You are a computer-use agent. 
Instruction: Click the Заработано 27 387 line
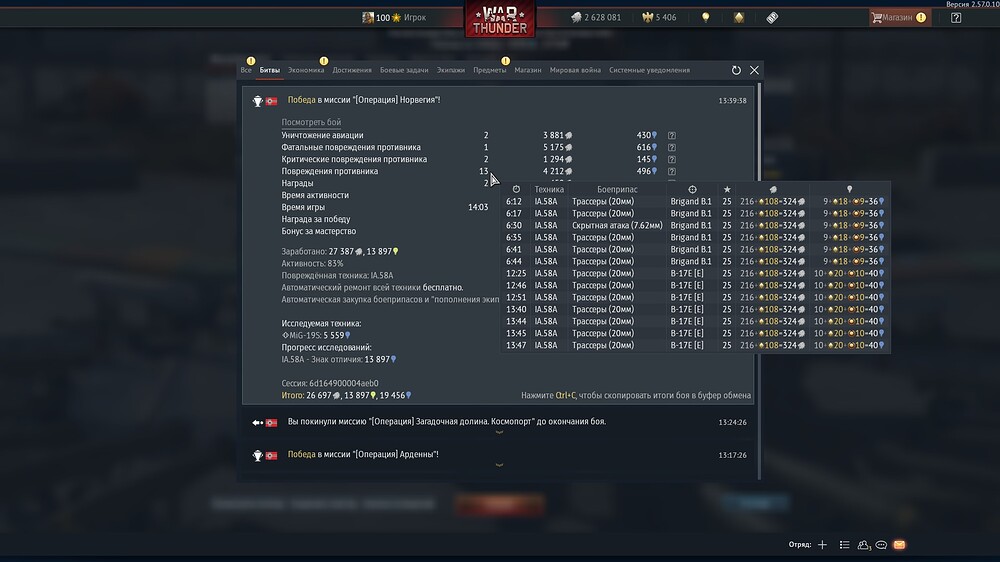340,251
